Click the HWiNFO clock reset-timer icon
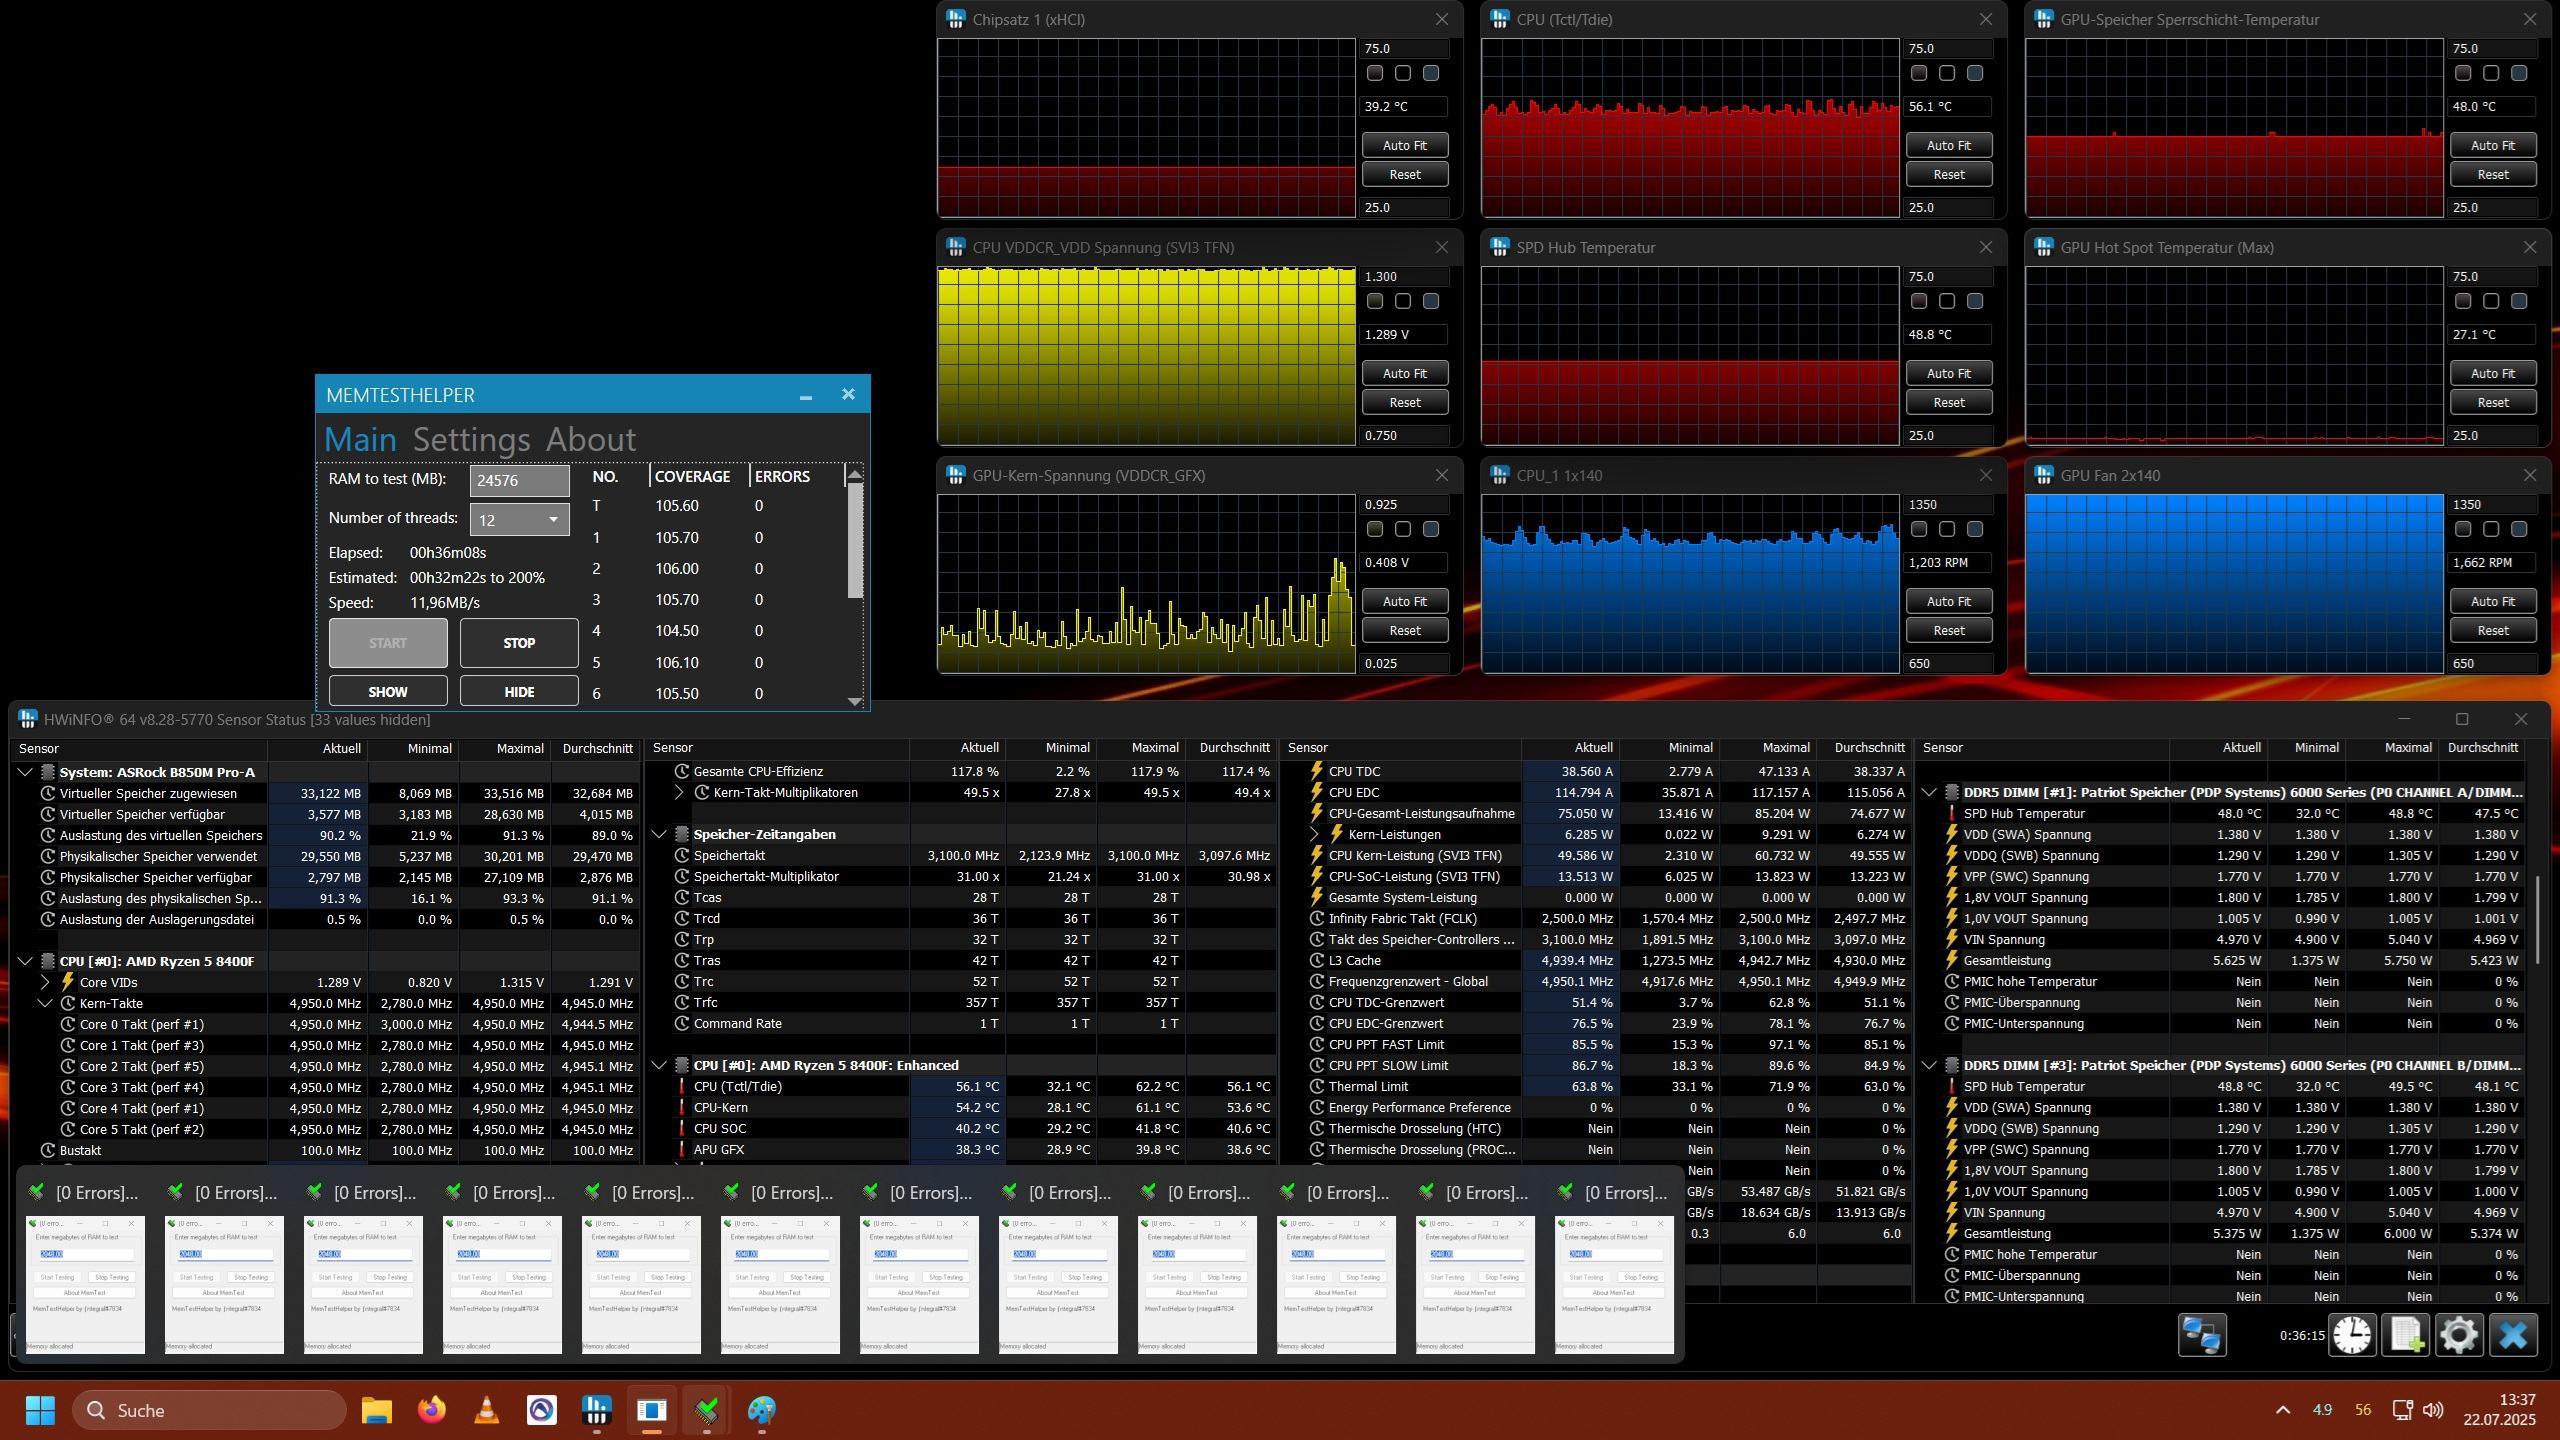Image resolution: width=2560 pixels, height=1440 pixels. pyautogui.click(x=2351, y=1335)
